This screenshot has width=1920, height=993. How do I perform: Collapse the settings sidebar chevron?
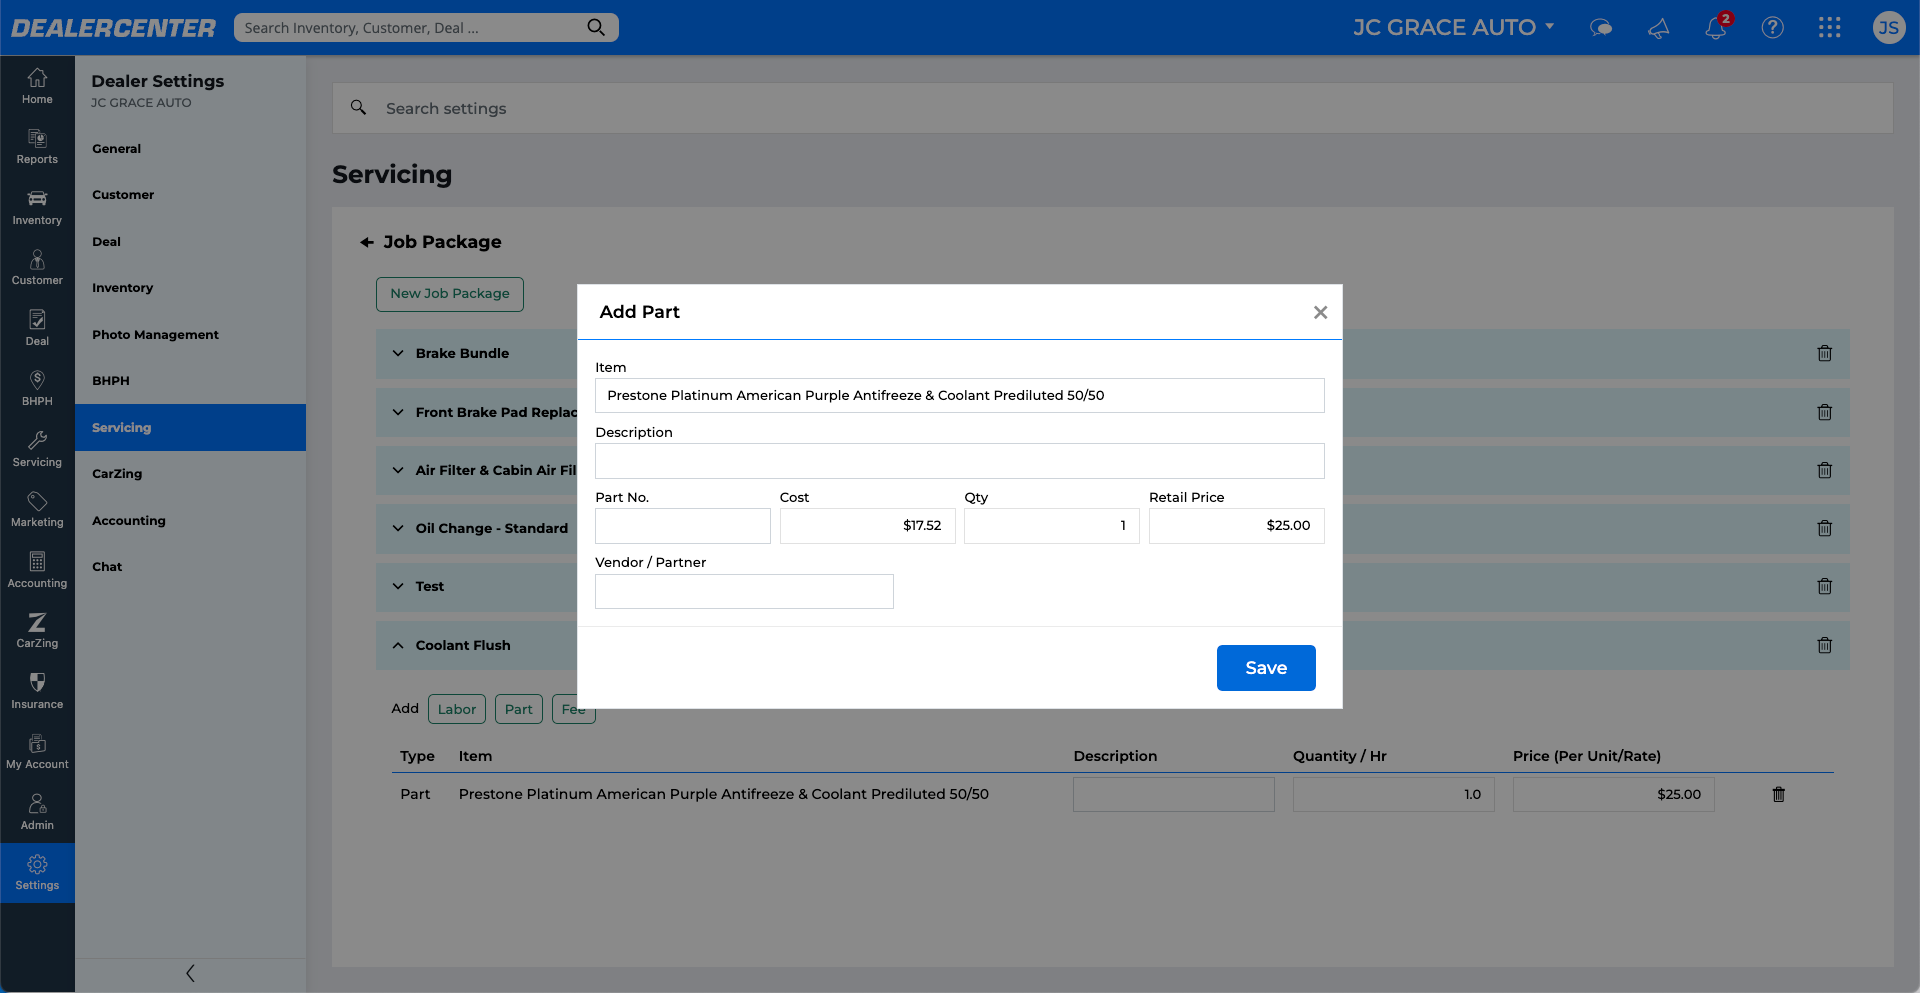(x=190, y=973)
